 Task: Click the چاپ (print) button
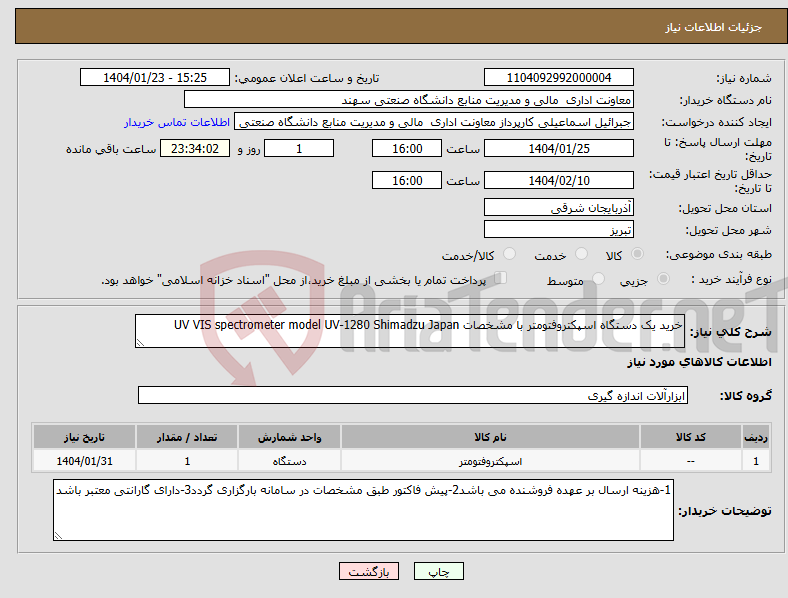coord(439,571)
